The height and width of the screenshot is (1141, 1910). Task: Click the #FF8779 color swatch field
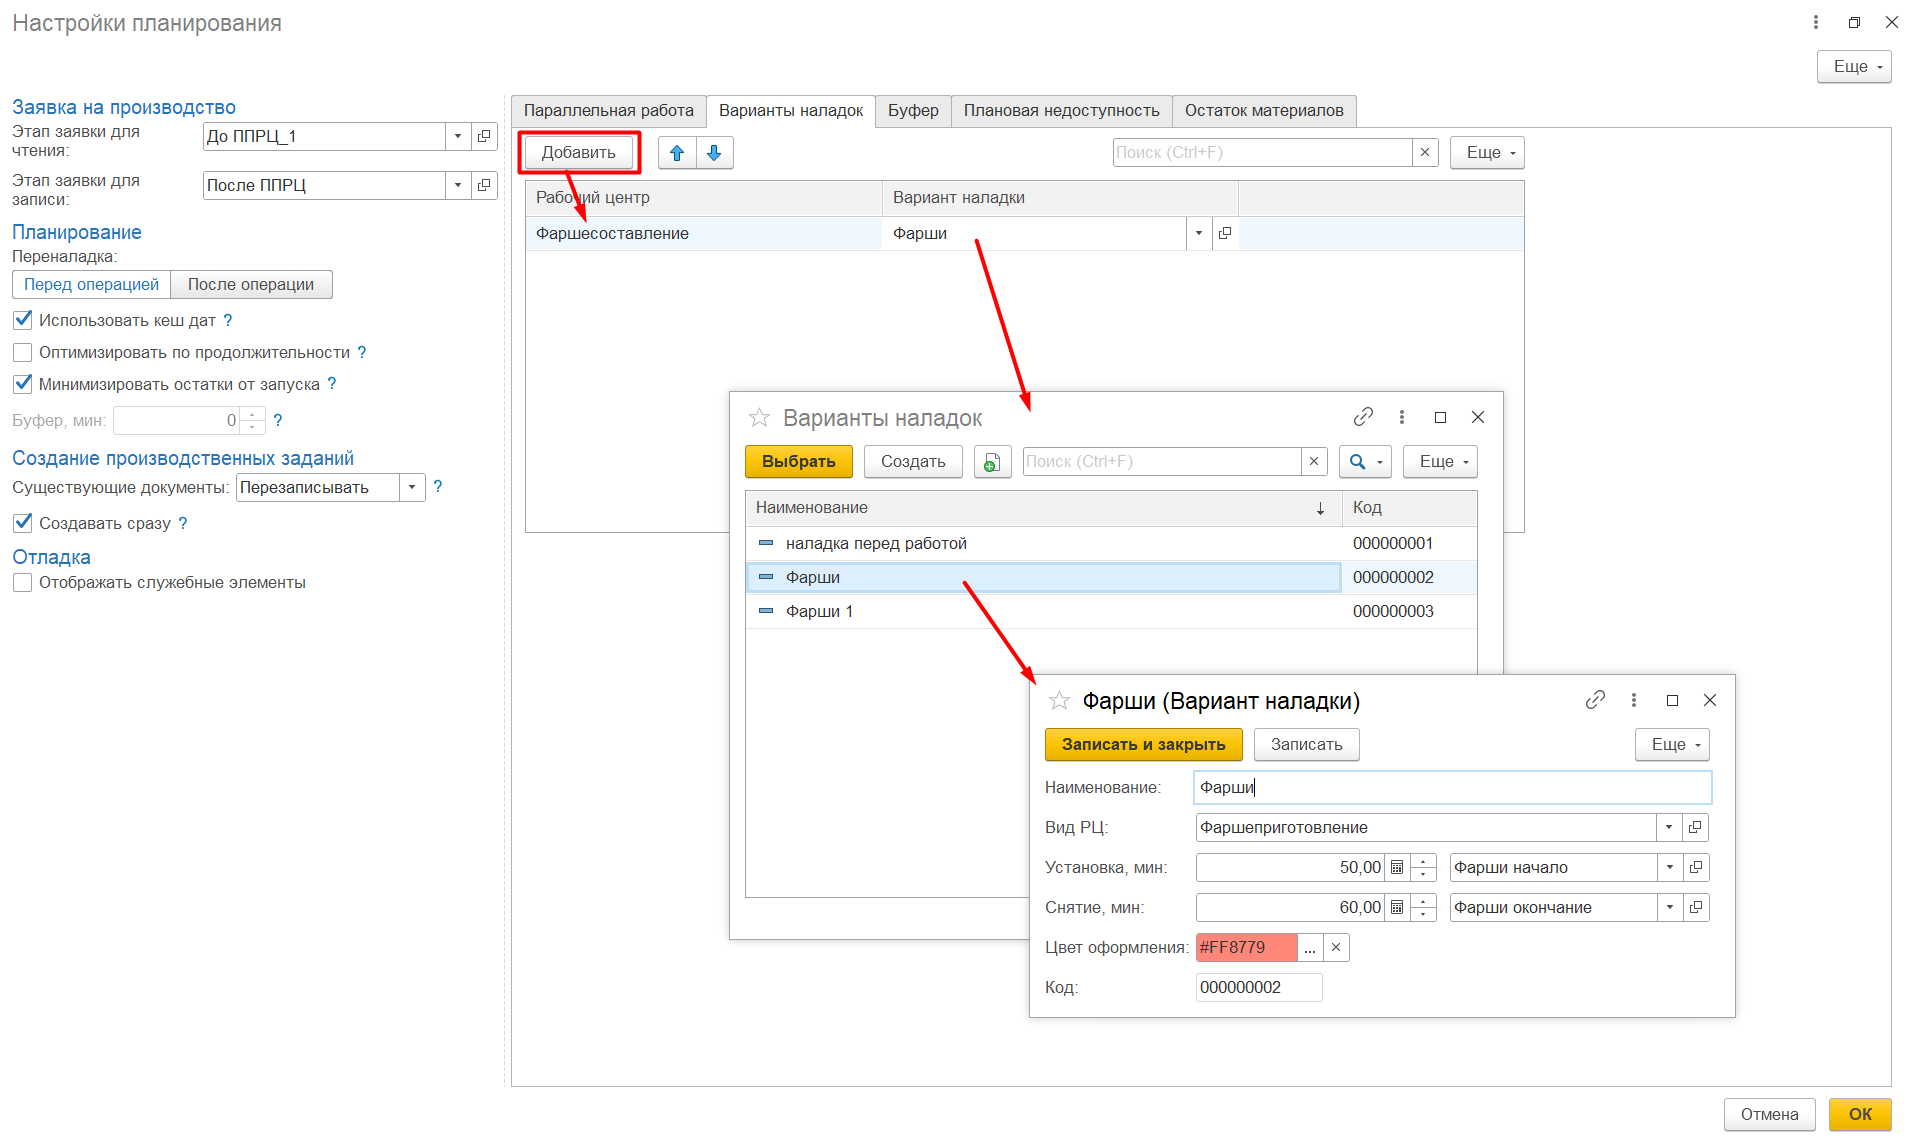(1245, 948)
